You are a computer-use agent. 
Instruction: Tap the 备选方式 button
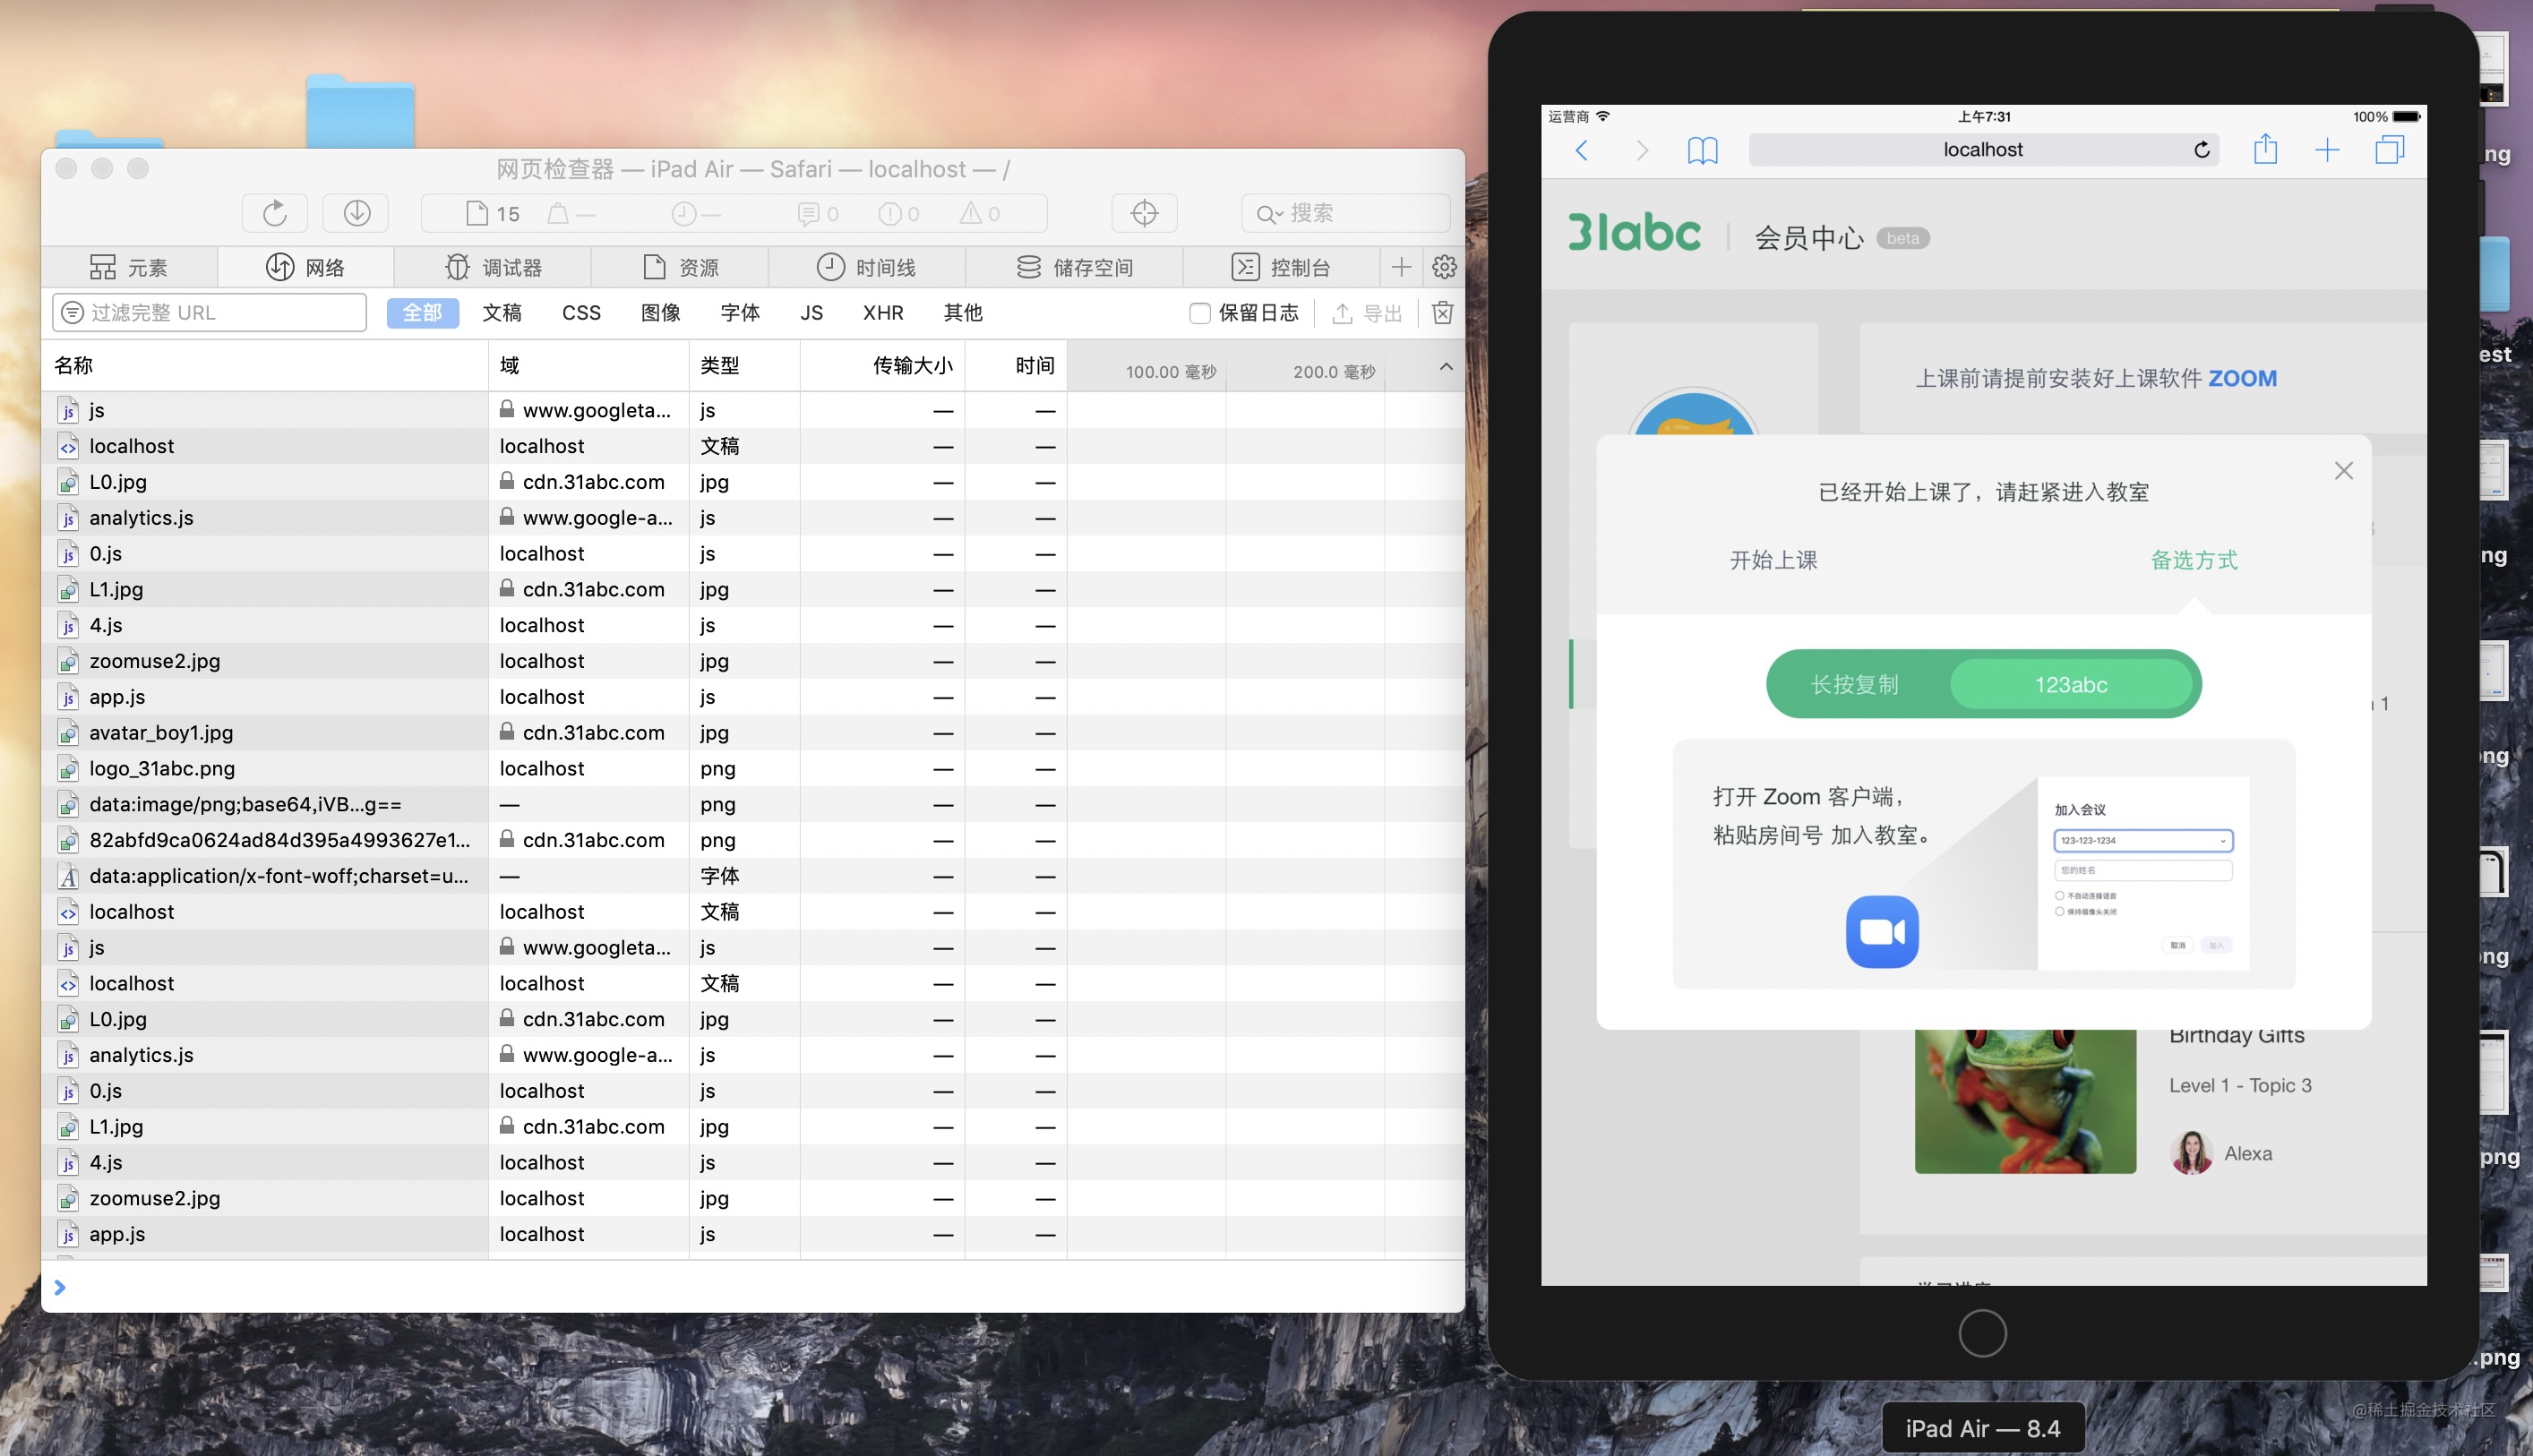point(2194,560)
